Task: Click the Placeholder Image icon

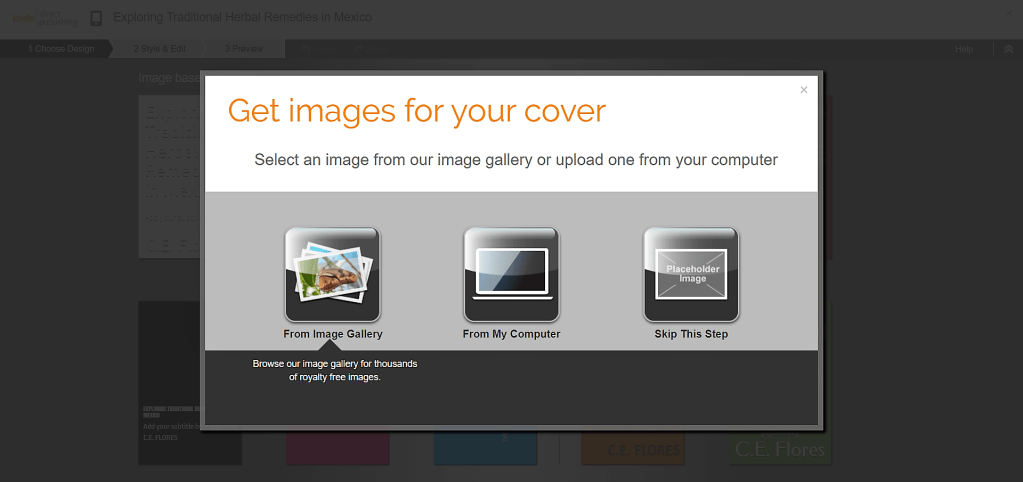Action: coord(691,274)
